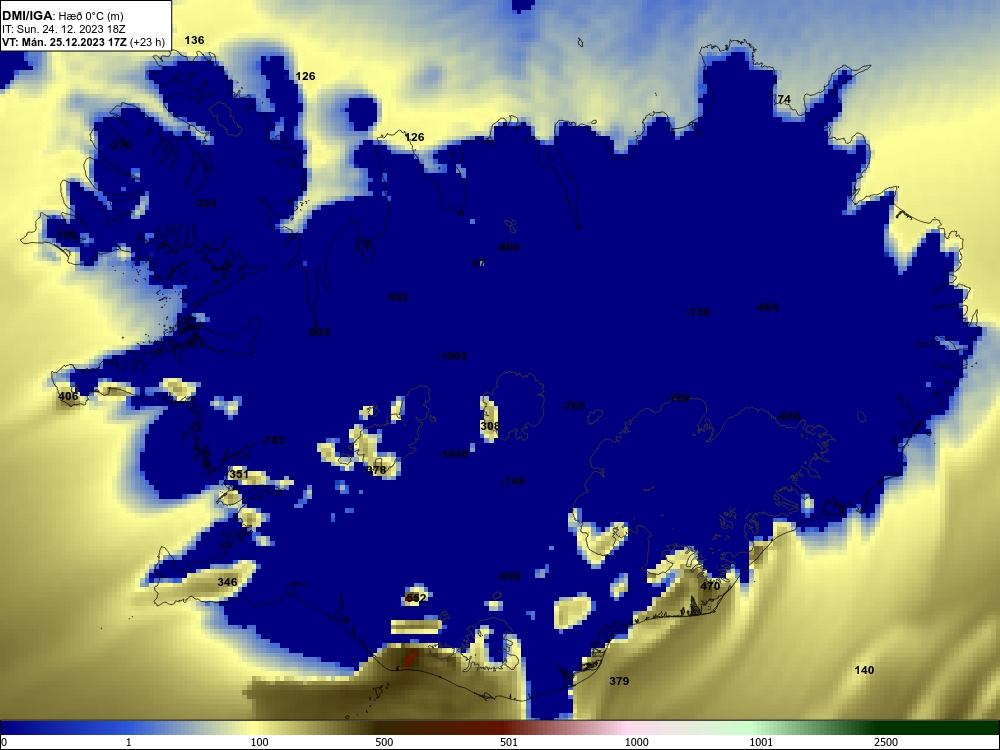The width and height of the screenshot is (1000, 750).
Task: Click the legend tick label 500
Action: click(x=384, y=742)
